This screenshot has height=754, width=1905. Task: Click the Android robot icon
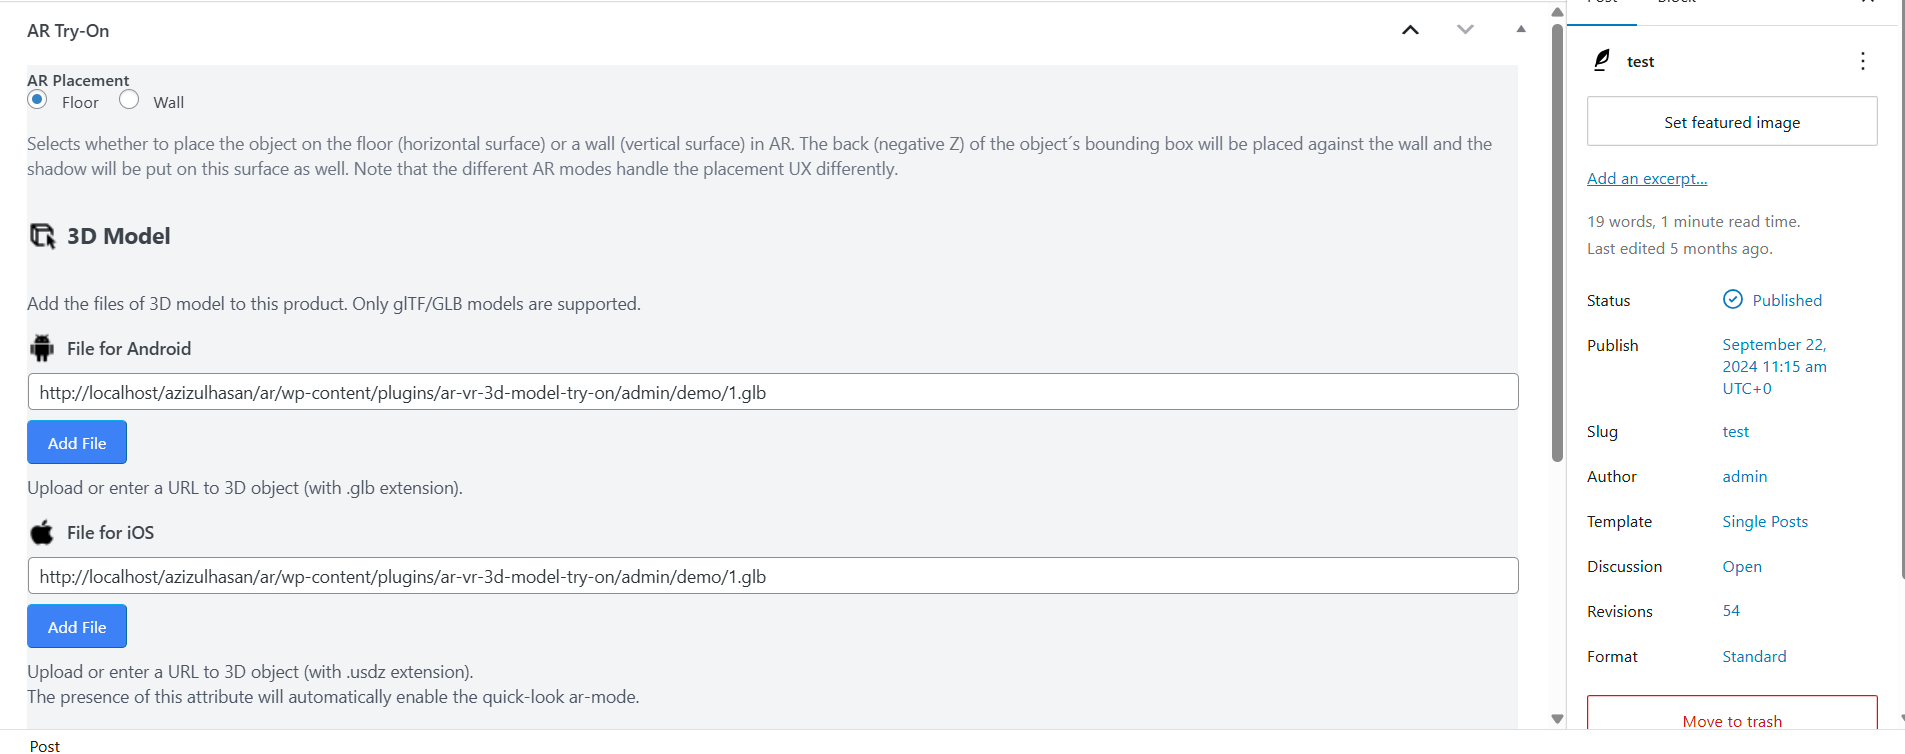tap(42, 348)
